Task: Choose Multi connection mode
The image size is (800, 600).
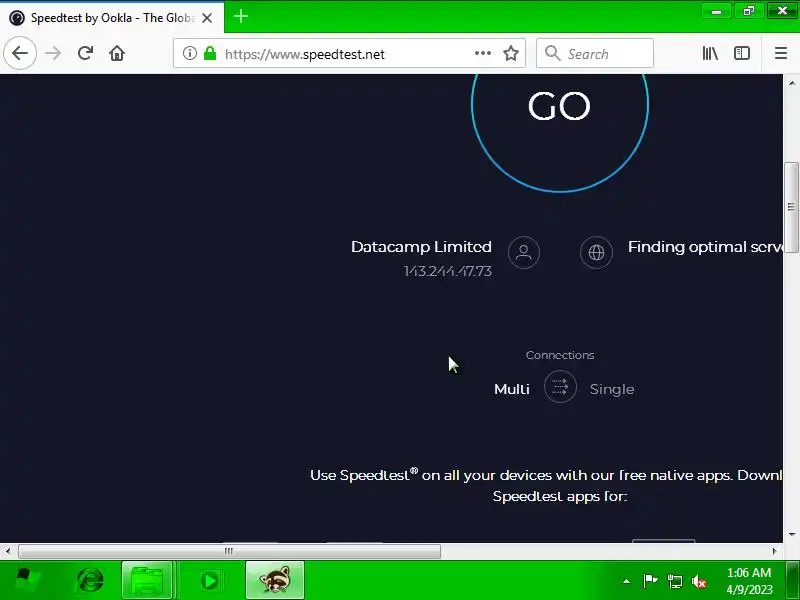Action: (x=512, y=389)
